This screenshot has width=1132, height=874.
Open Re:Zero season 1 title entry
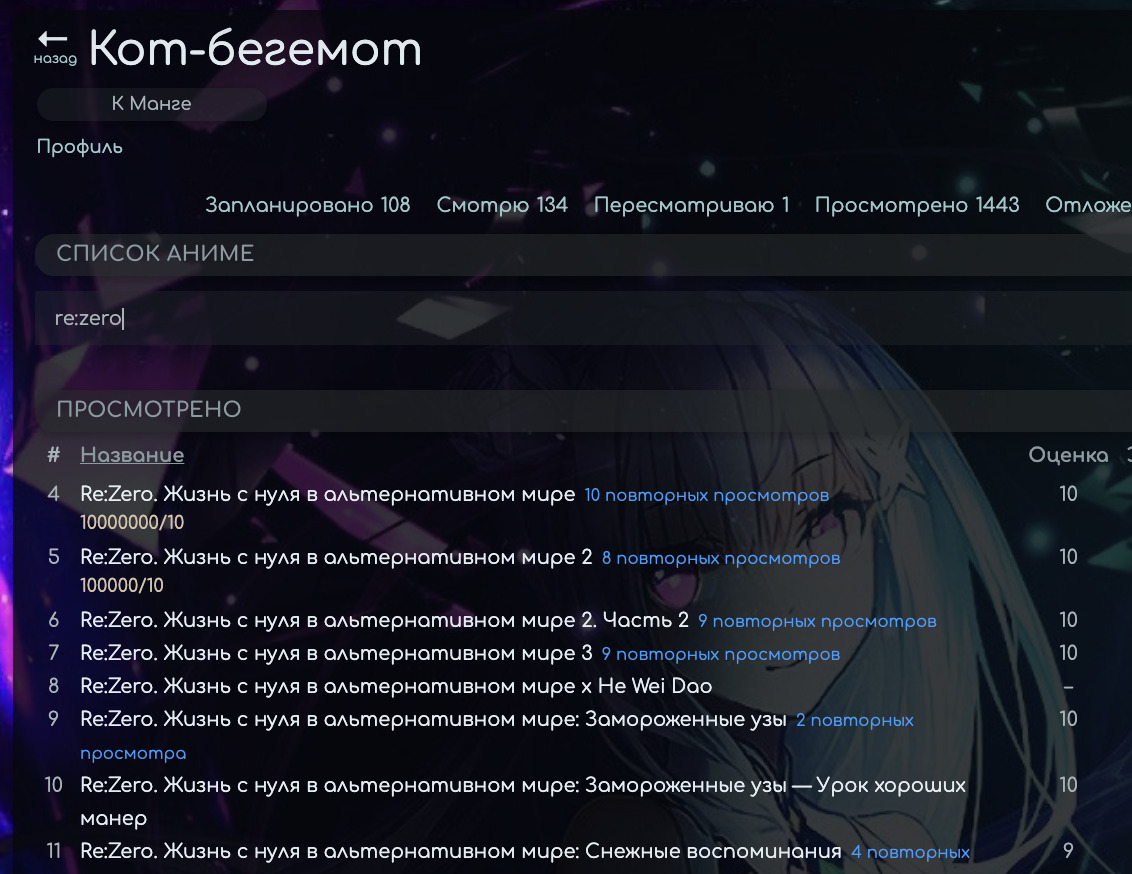(x=328, y=494)
